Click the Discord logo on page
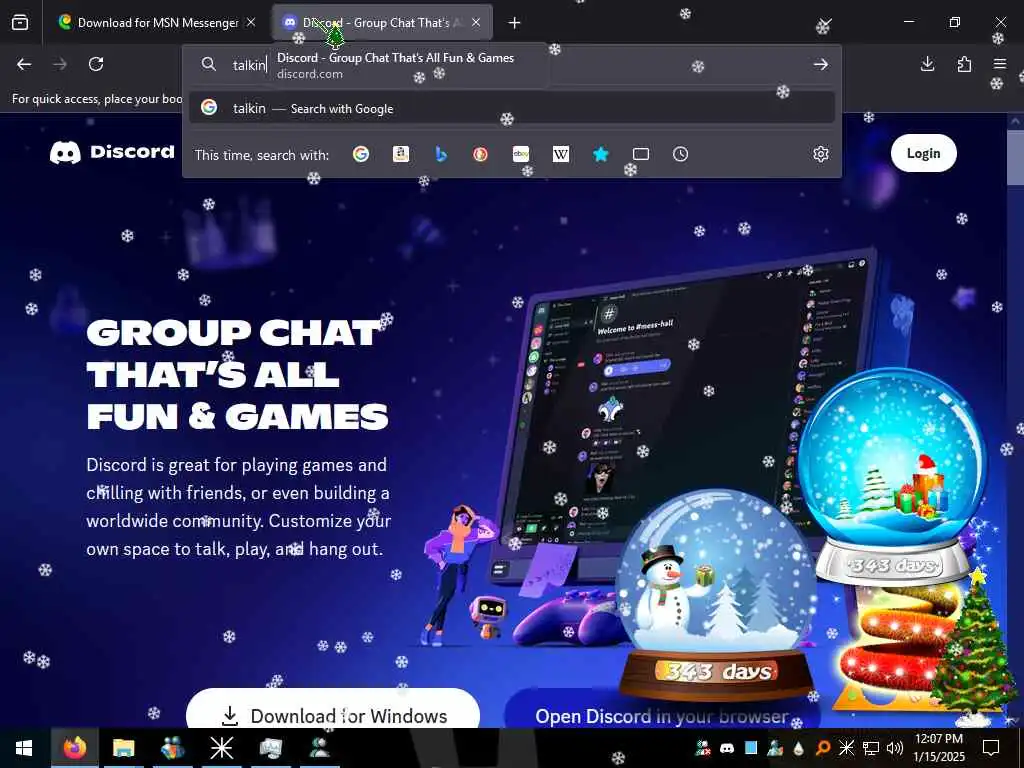The width and height of the screenshot is (1024, 768). (x=112, y=152)
